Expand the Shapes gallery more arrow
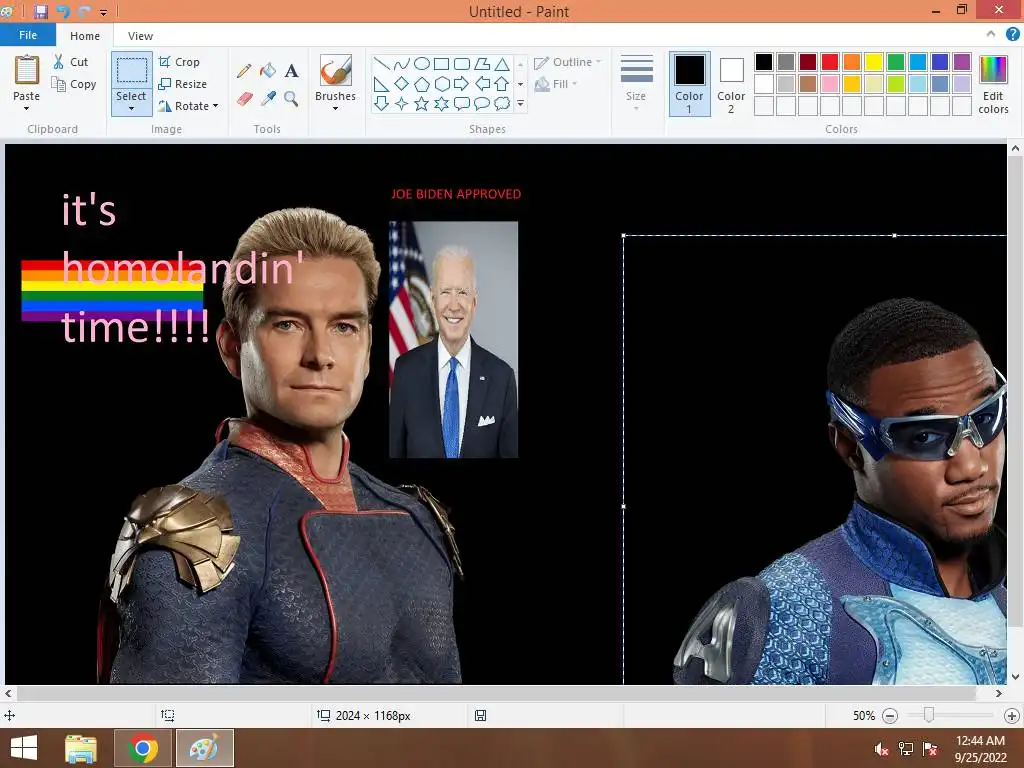The image size is (1024, 768). click(x=520, y=103)
